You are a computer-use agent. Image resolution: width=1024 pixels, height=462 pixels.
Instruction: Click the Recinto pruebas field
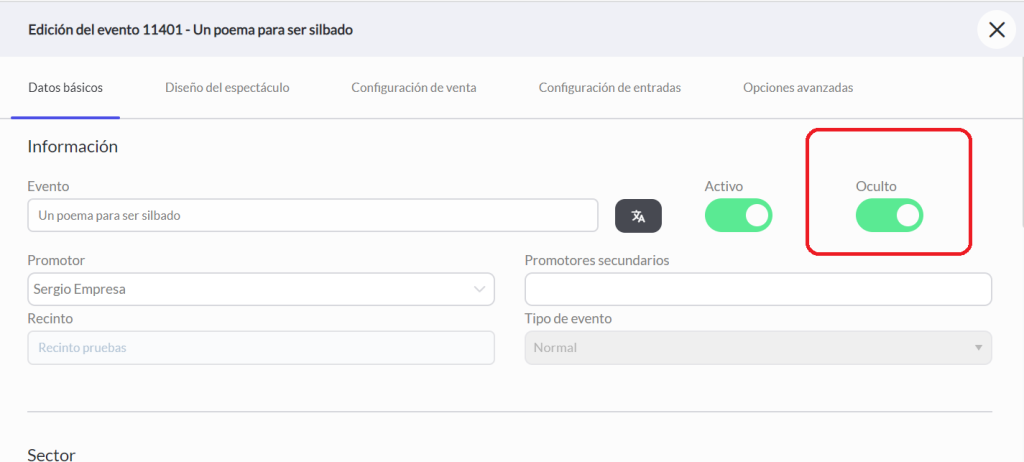click(261, 348)
